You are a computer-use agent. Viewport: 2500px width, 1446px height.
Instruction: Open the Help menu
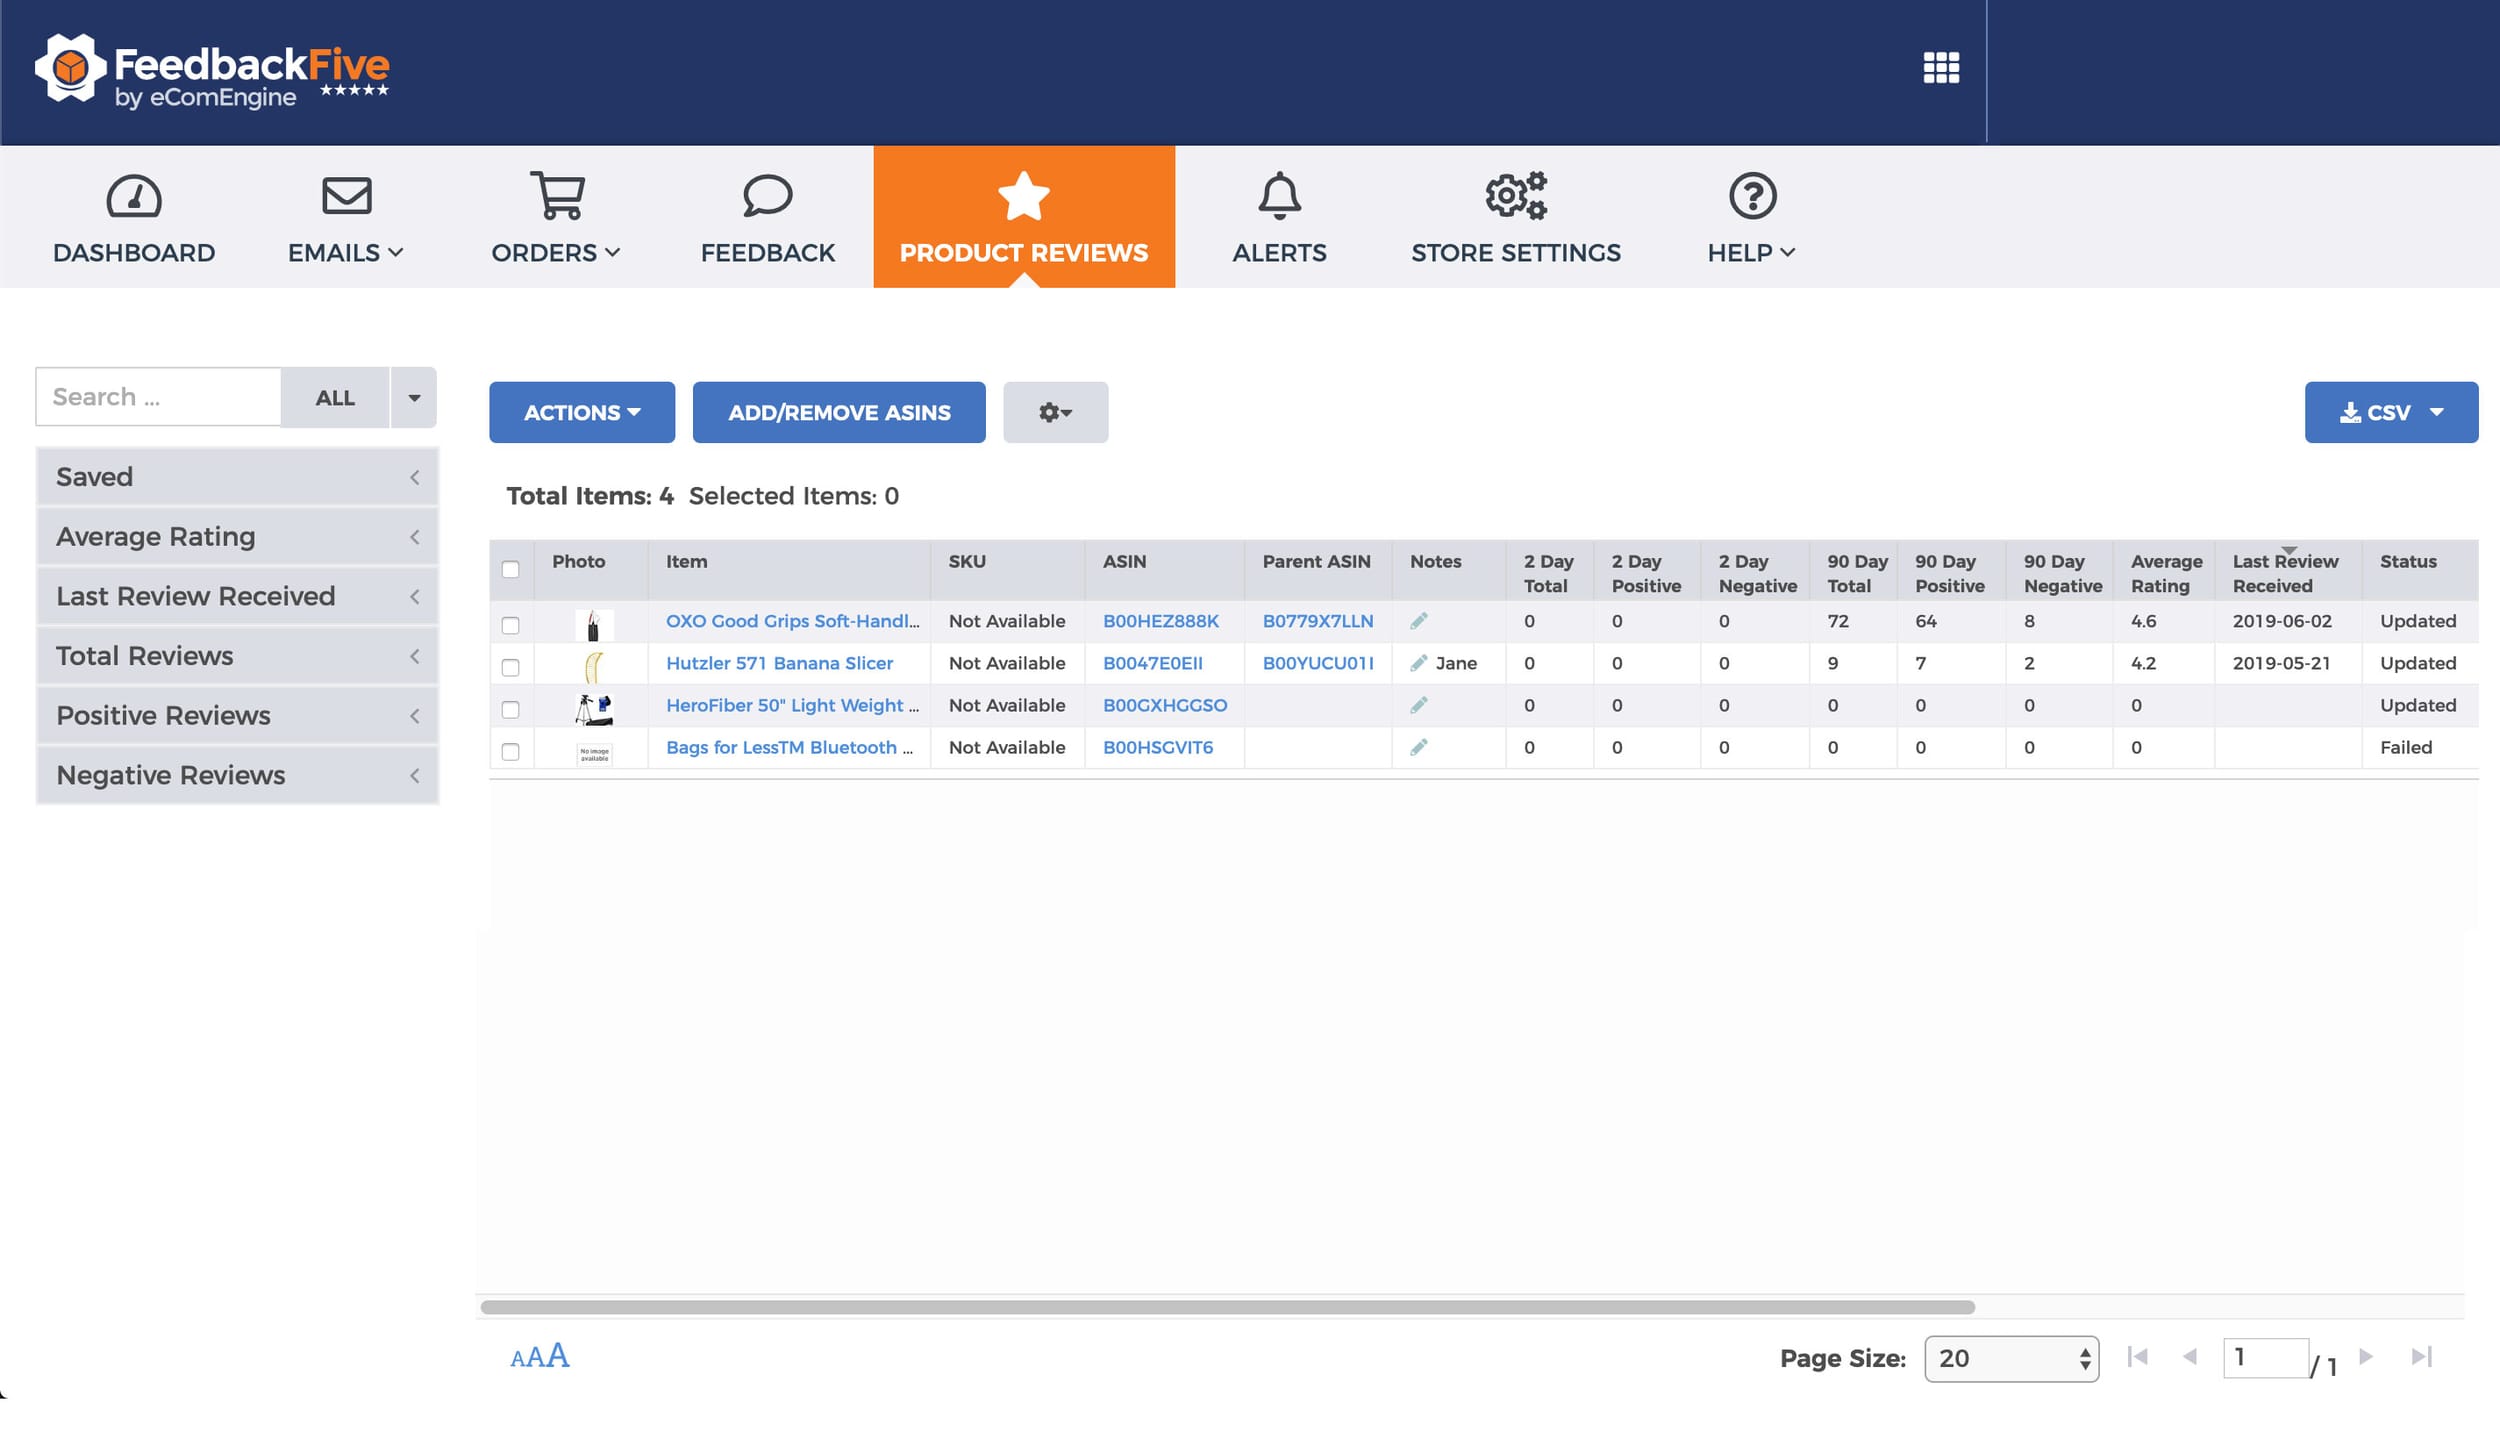pos(1752,217)
